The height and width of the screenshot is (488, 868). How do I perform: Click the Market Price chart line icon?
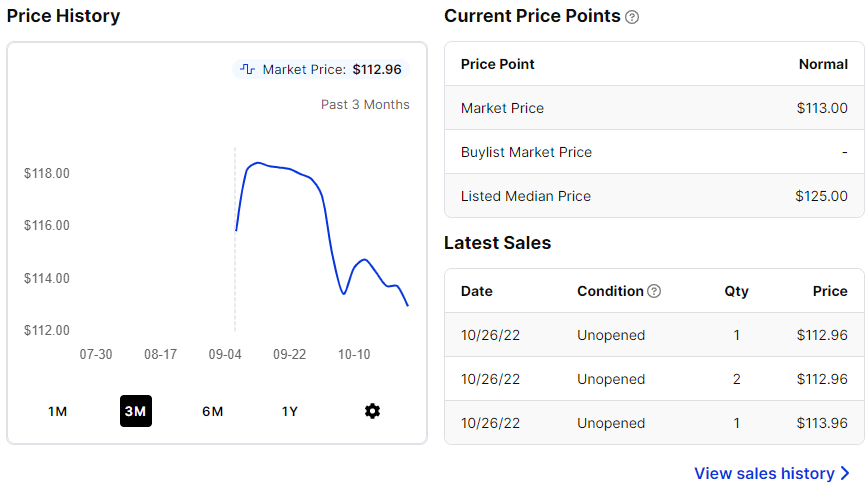pyautogui.click(x=247, y=70)
